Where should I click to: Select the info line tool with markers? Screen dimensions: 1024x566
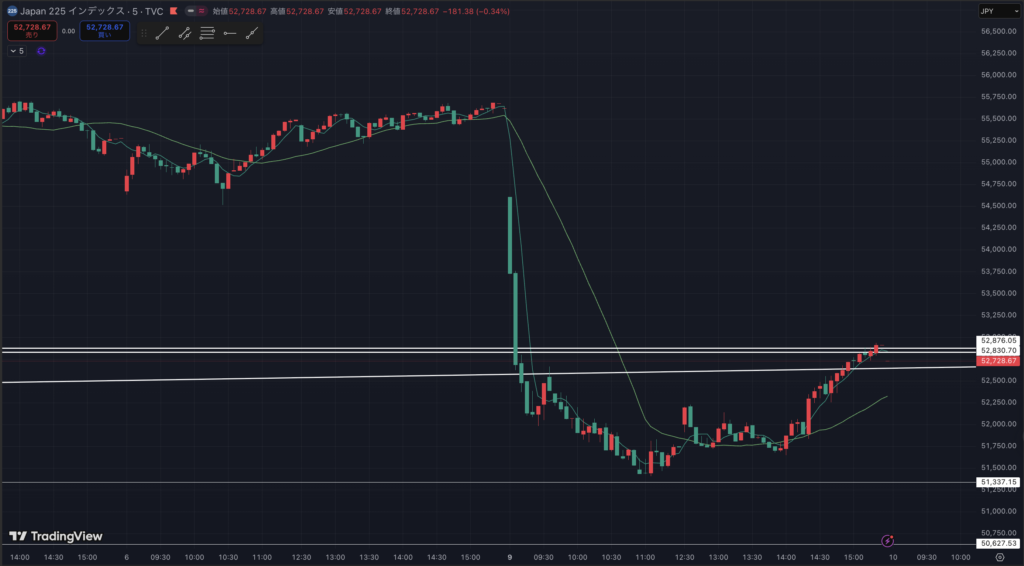pyautogui.click(x=185, y=33)
